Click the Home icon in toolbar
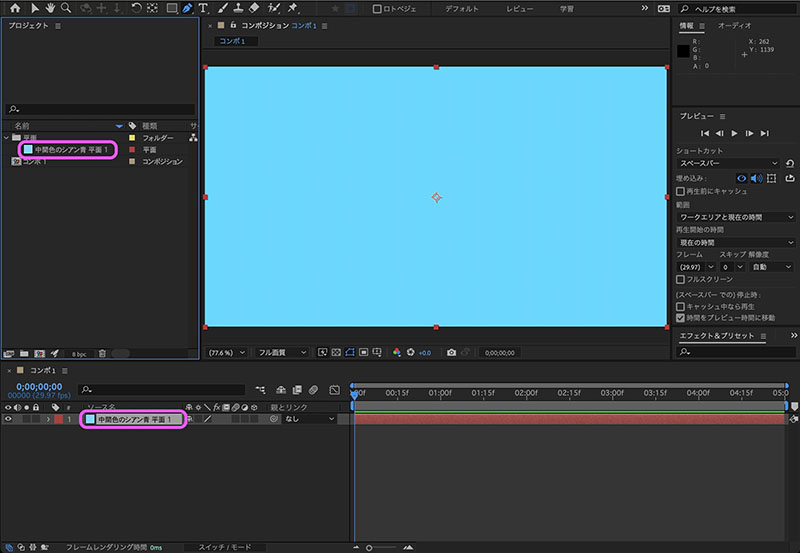Image resolution: width=800 pixels, height=553 pixels. (x=15, y=8)
